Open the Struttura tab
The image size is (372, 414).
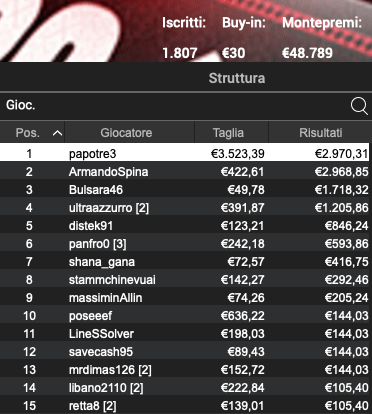(237, 78)
